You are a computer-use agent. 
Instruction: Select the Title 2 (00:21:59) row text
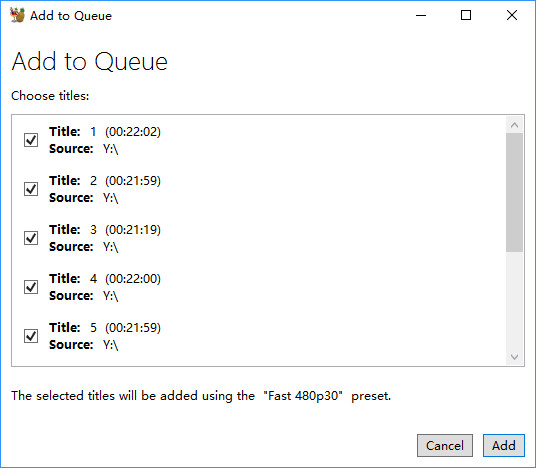click(105, 180)
